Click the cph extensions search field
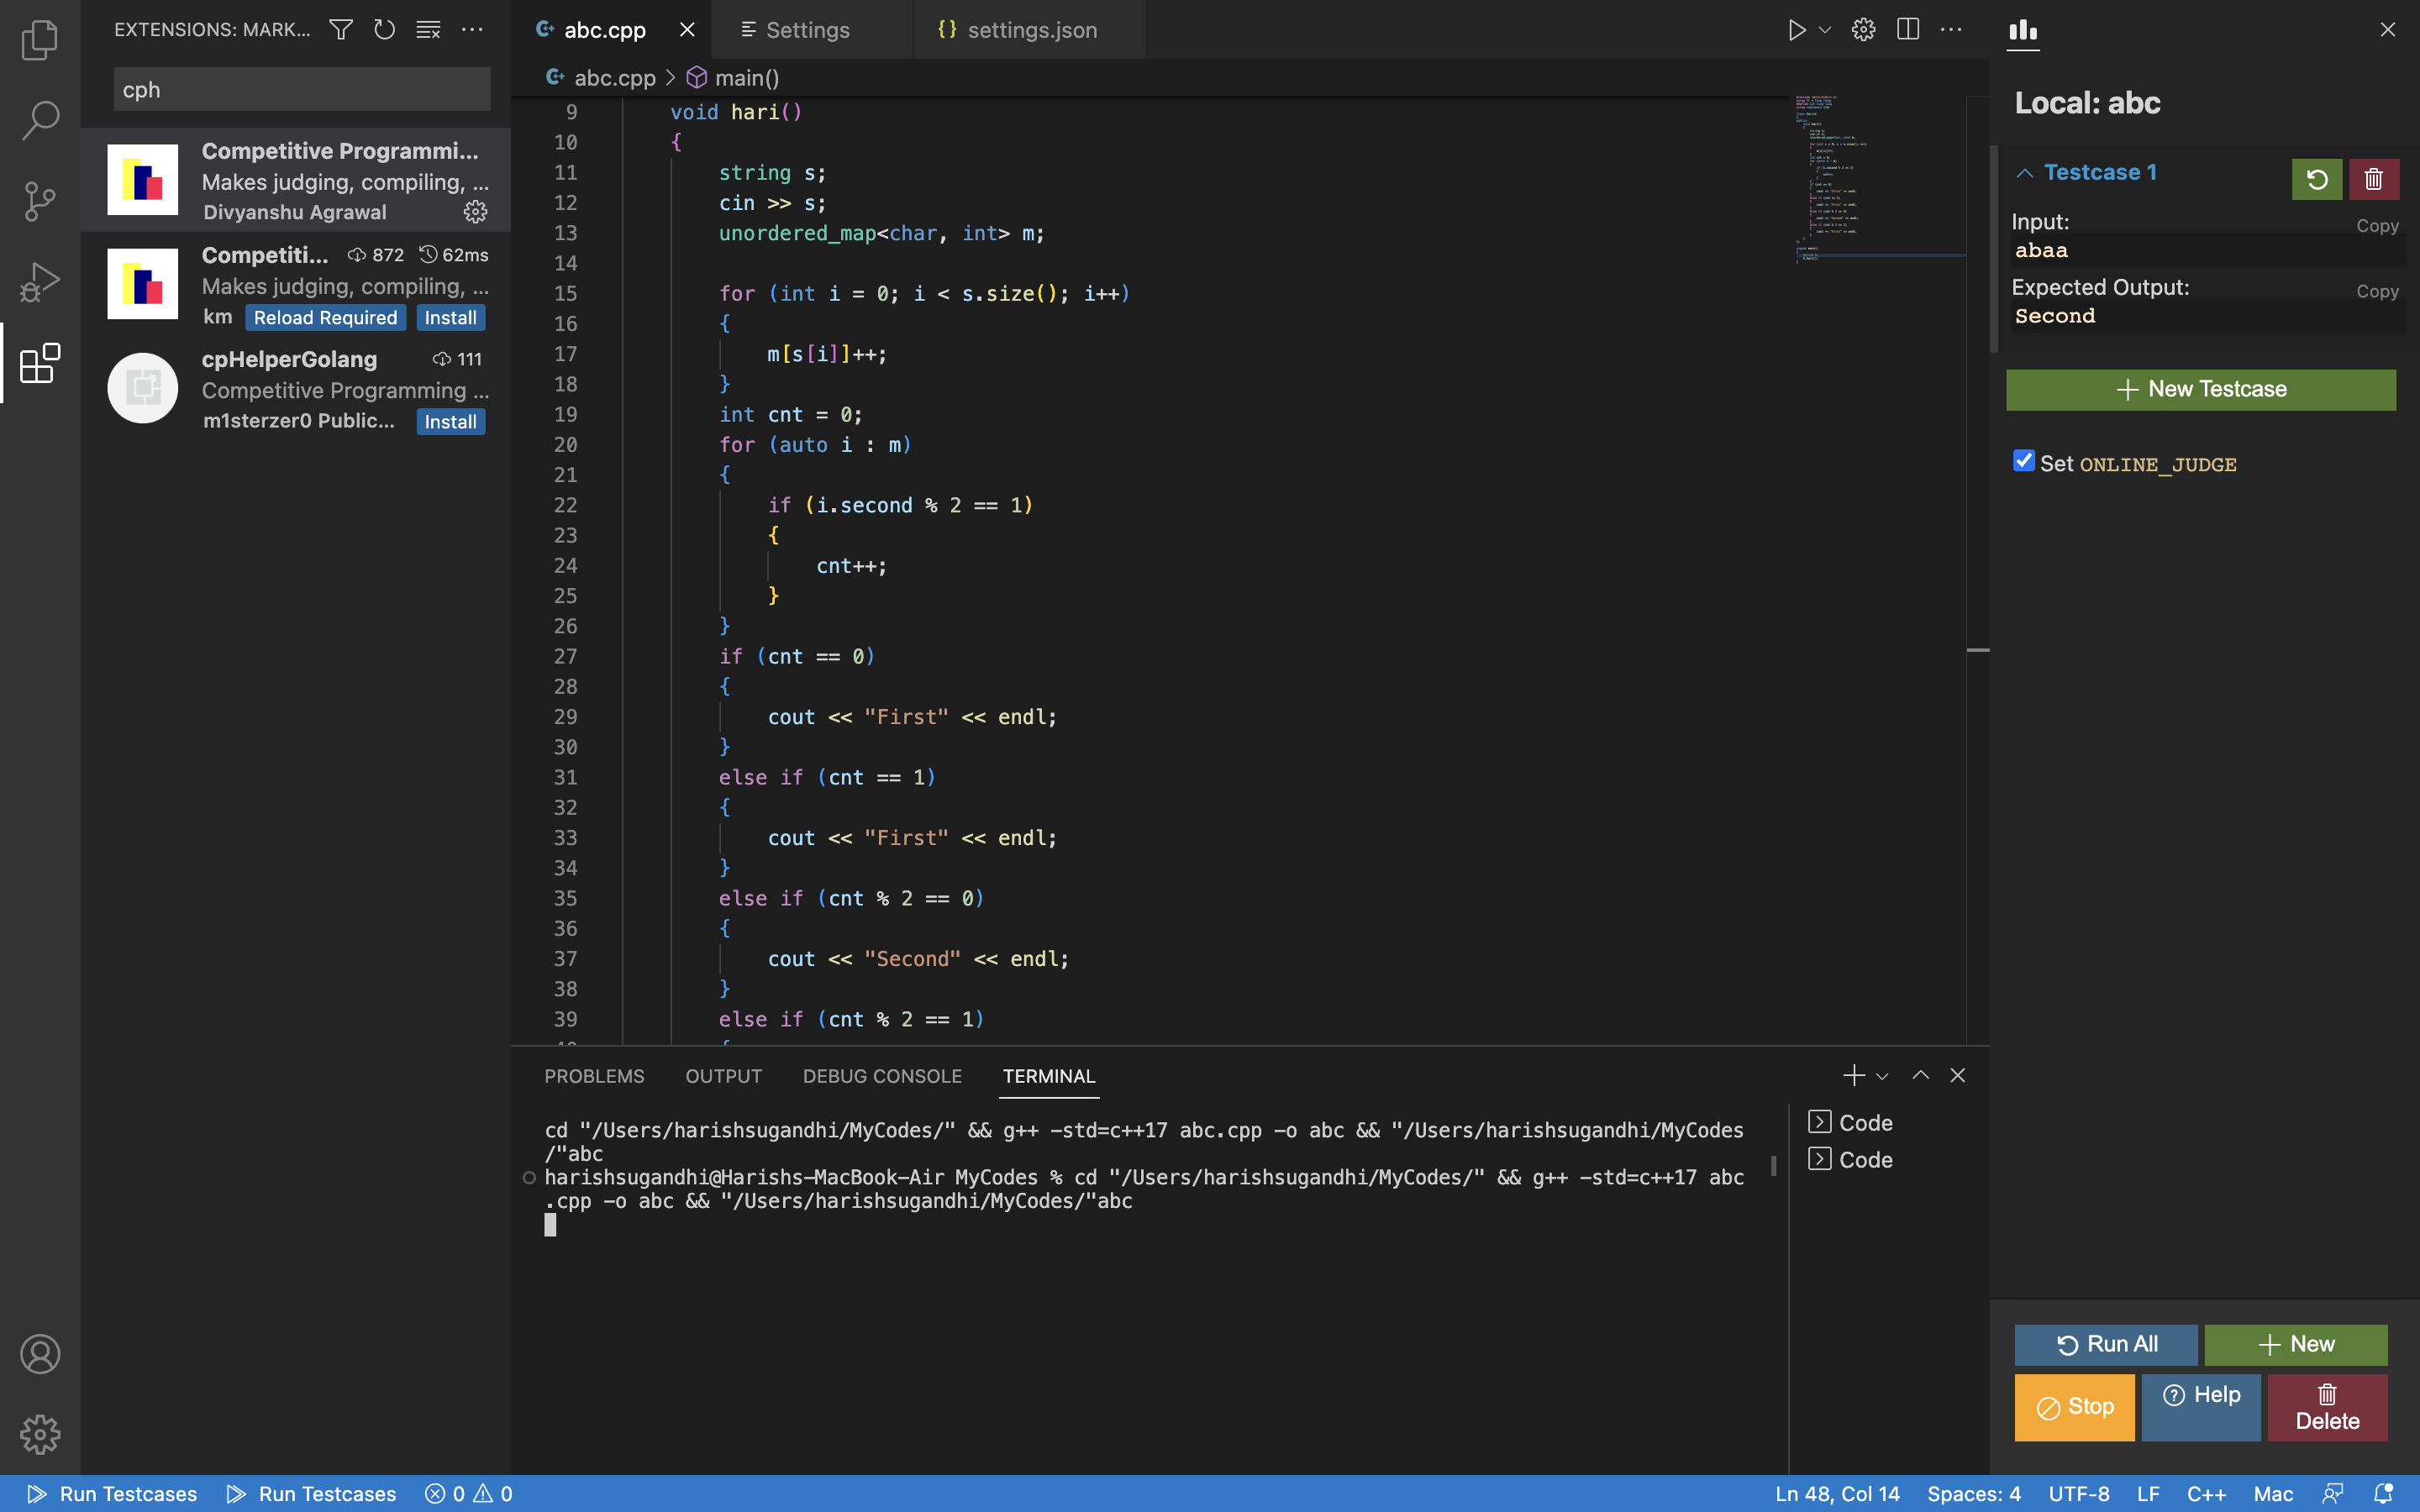This screenshot has height=1512, width=2420. pyautogui.click(x=302, y=90)
